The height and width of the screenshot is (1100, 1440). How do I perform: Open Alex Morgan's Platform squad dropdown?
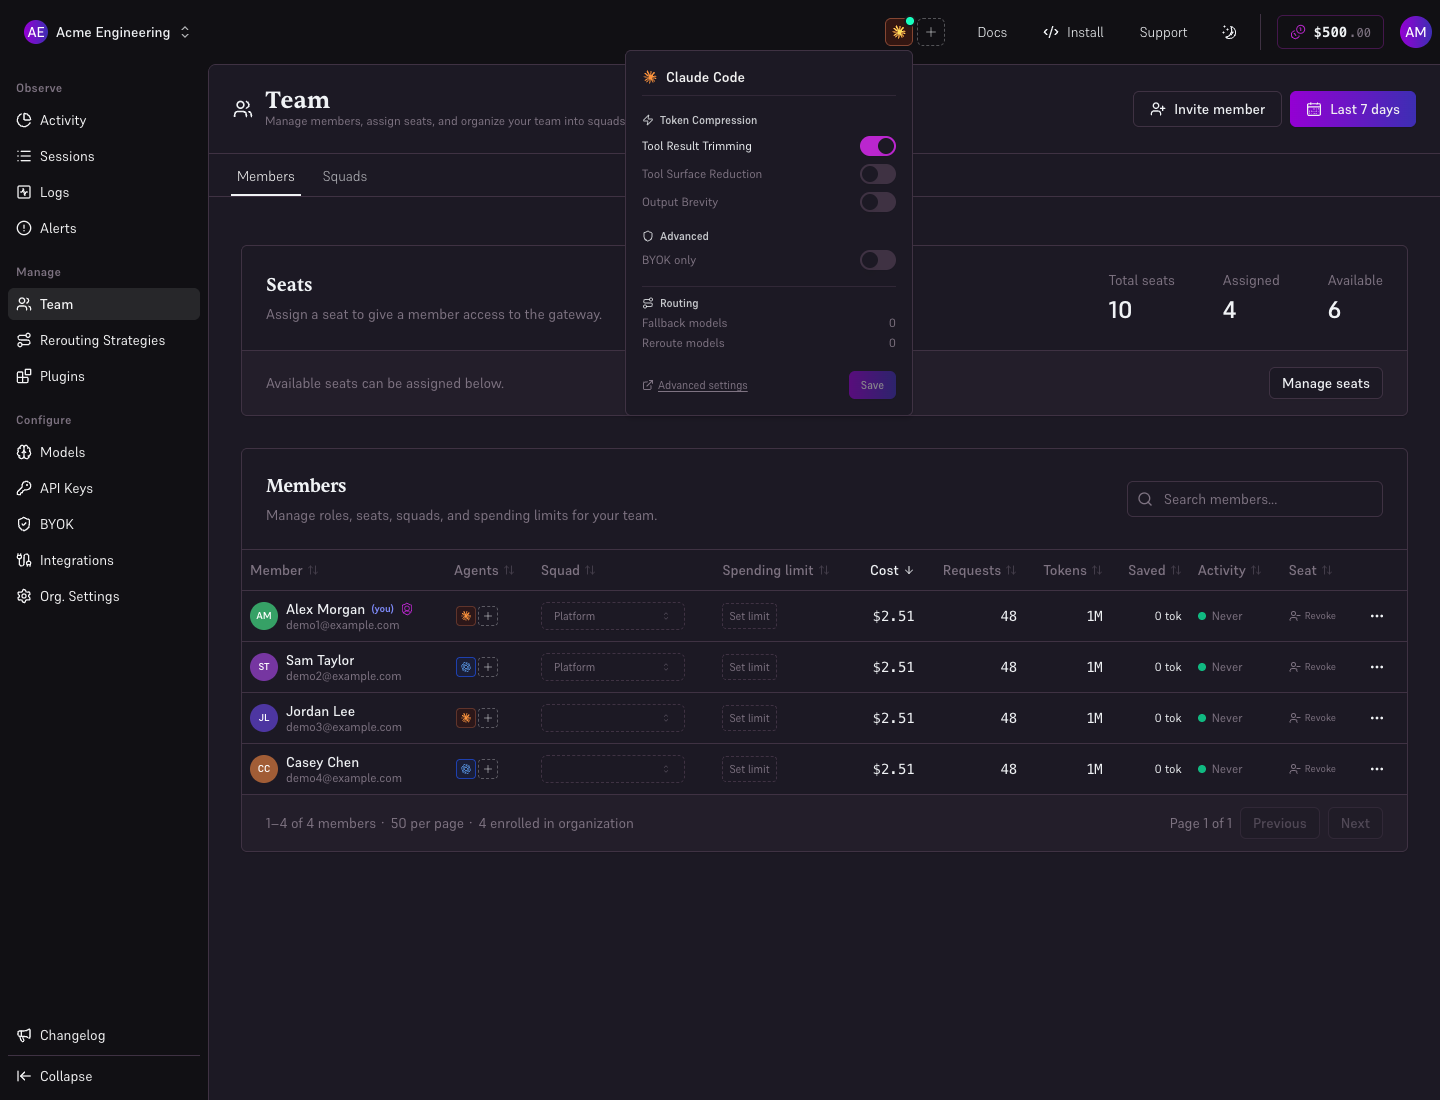click(x=612, y=616)
